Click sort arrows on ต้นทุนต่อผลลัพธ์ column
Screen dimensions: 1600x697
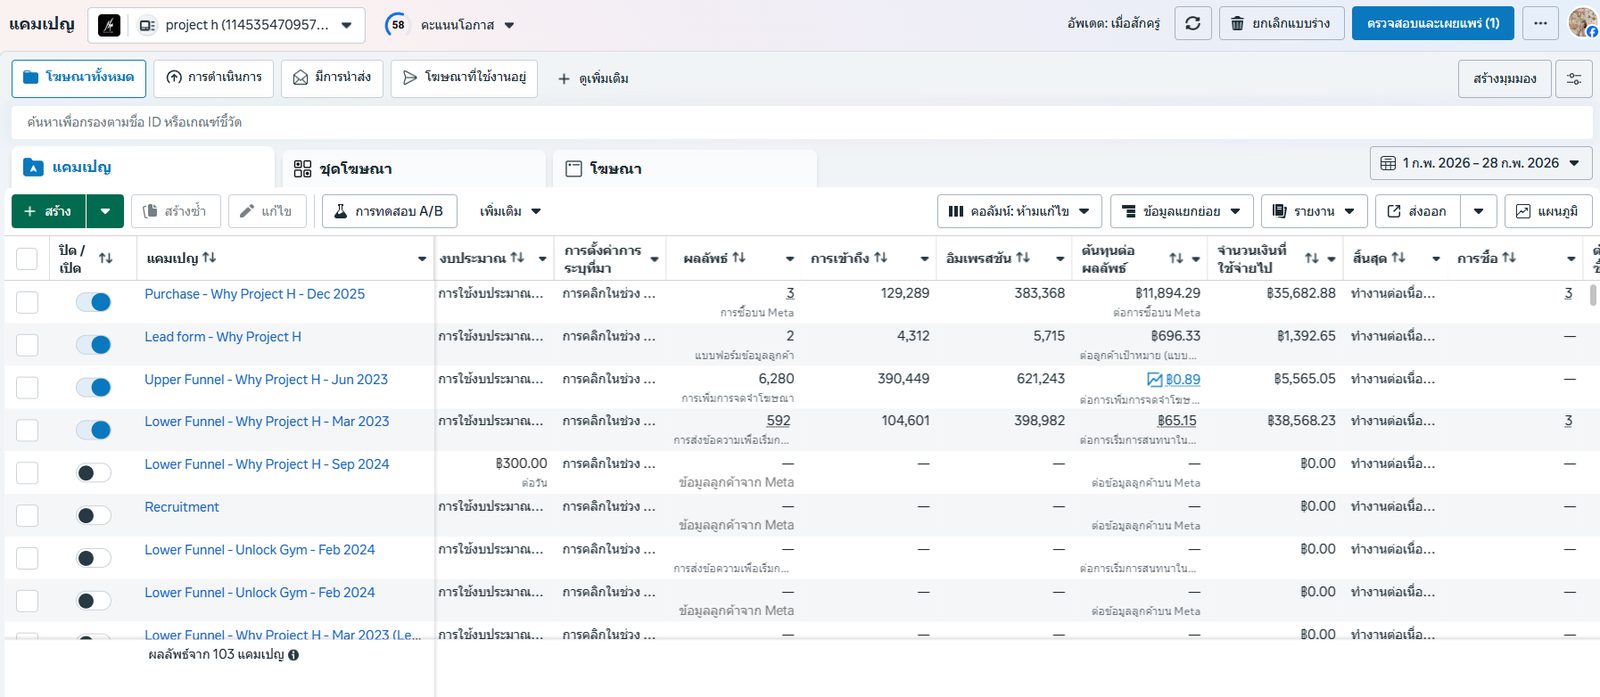pos(1176,258)
